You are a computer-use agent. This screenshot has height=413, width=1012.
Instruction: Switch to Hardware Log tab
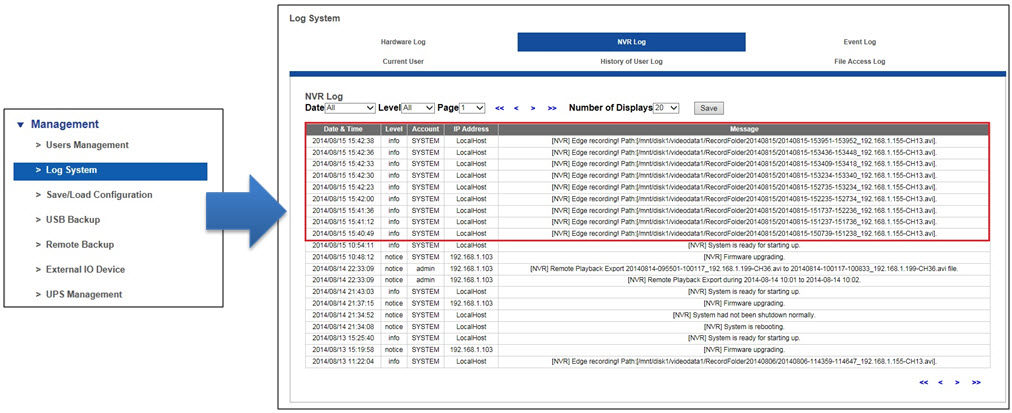point(403,42)
